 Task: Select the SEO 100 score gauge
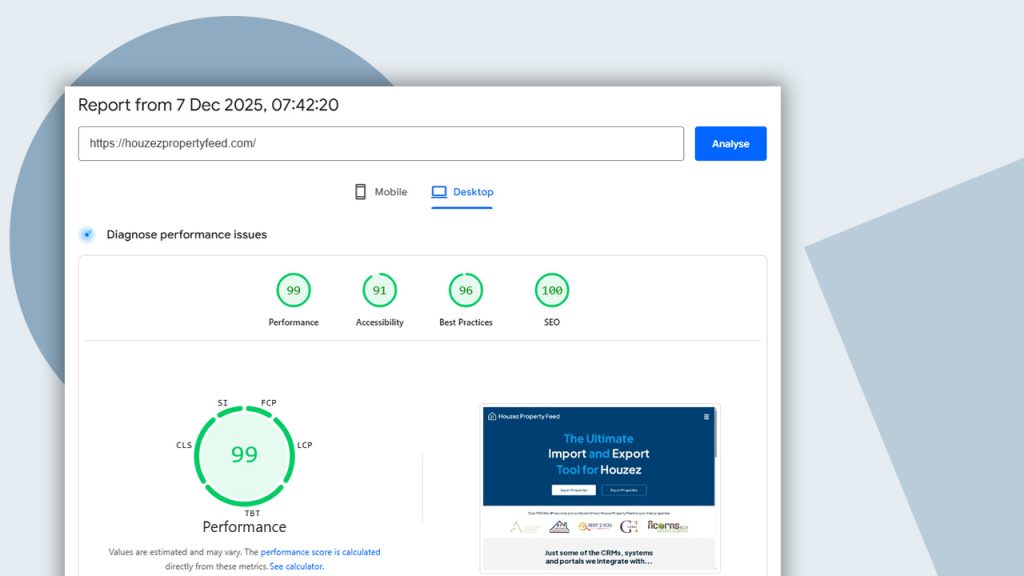click(551, 291)
